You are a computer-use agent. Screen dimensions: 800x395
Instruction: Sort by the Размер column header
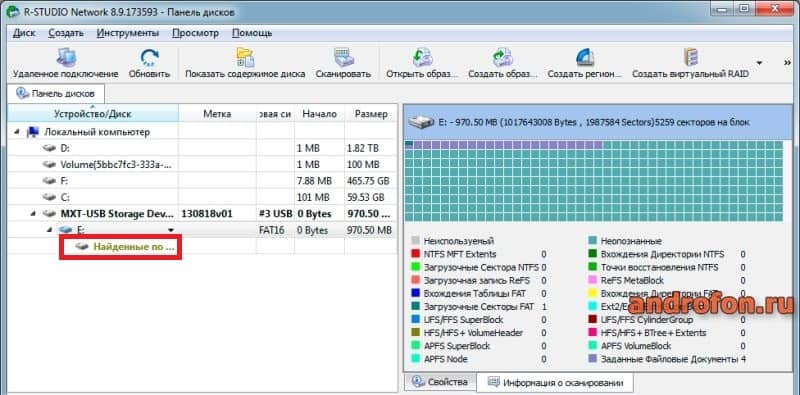tap(371, 114)
